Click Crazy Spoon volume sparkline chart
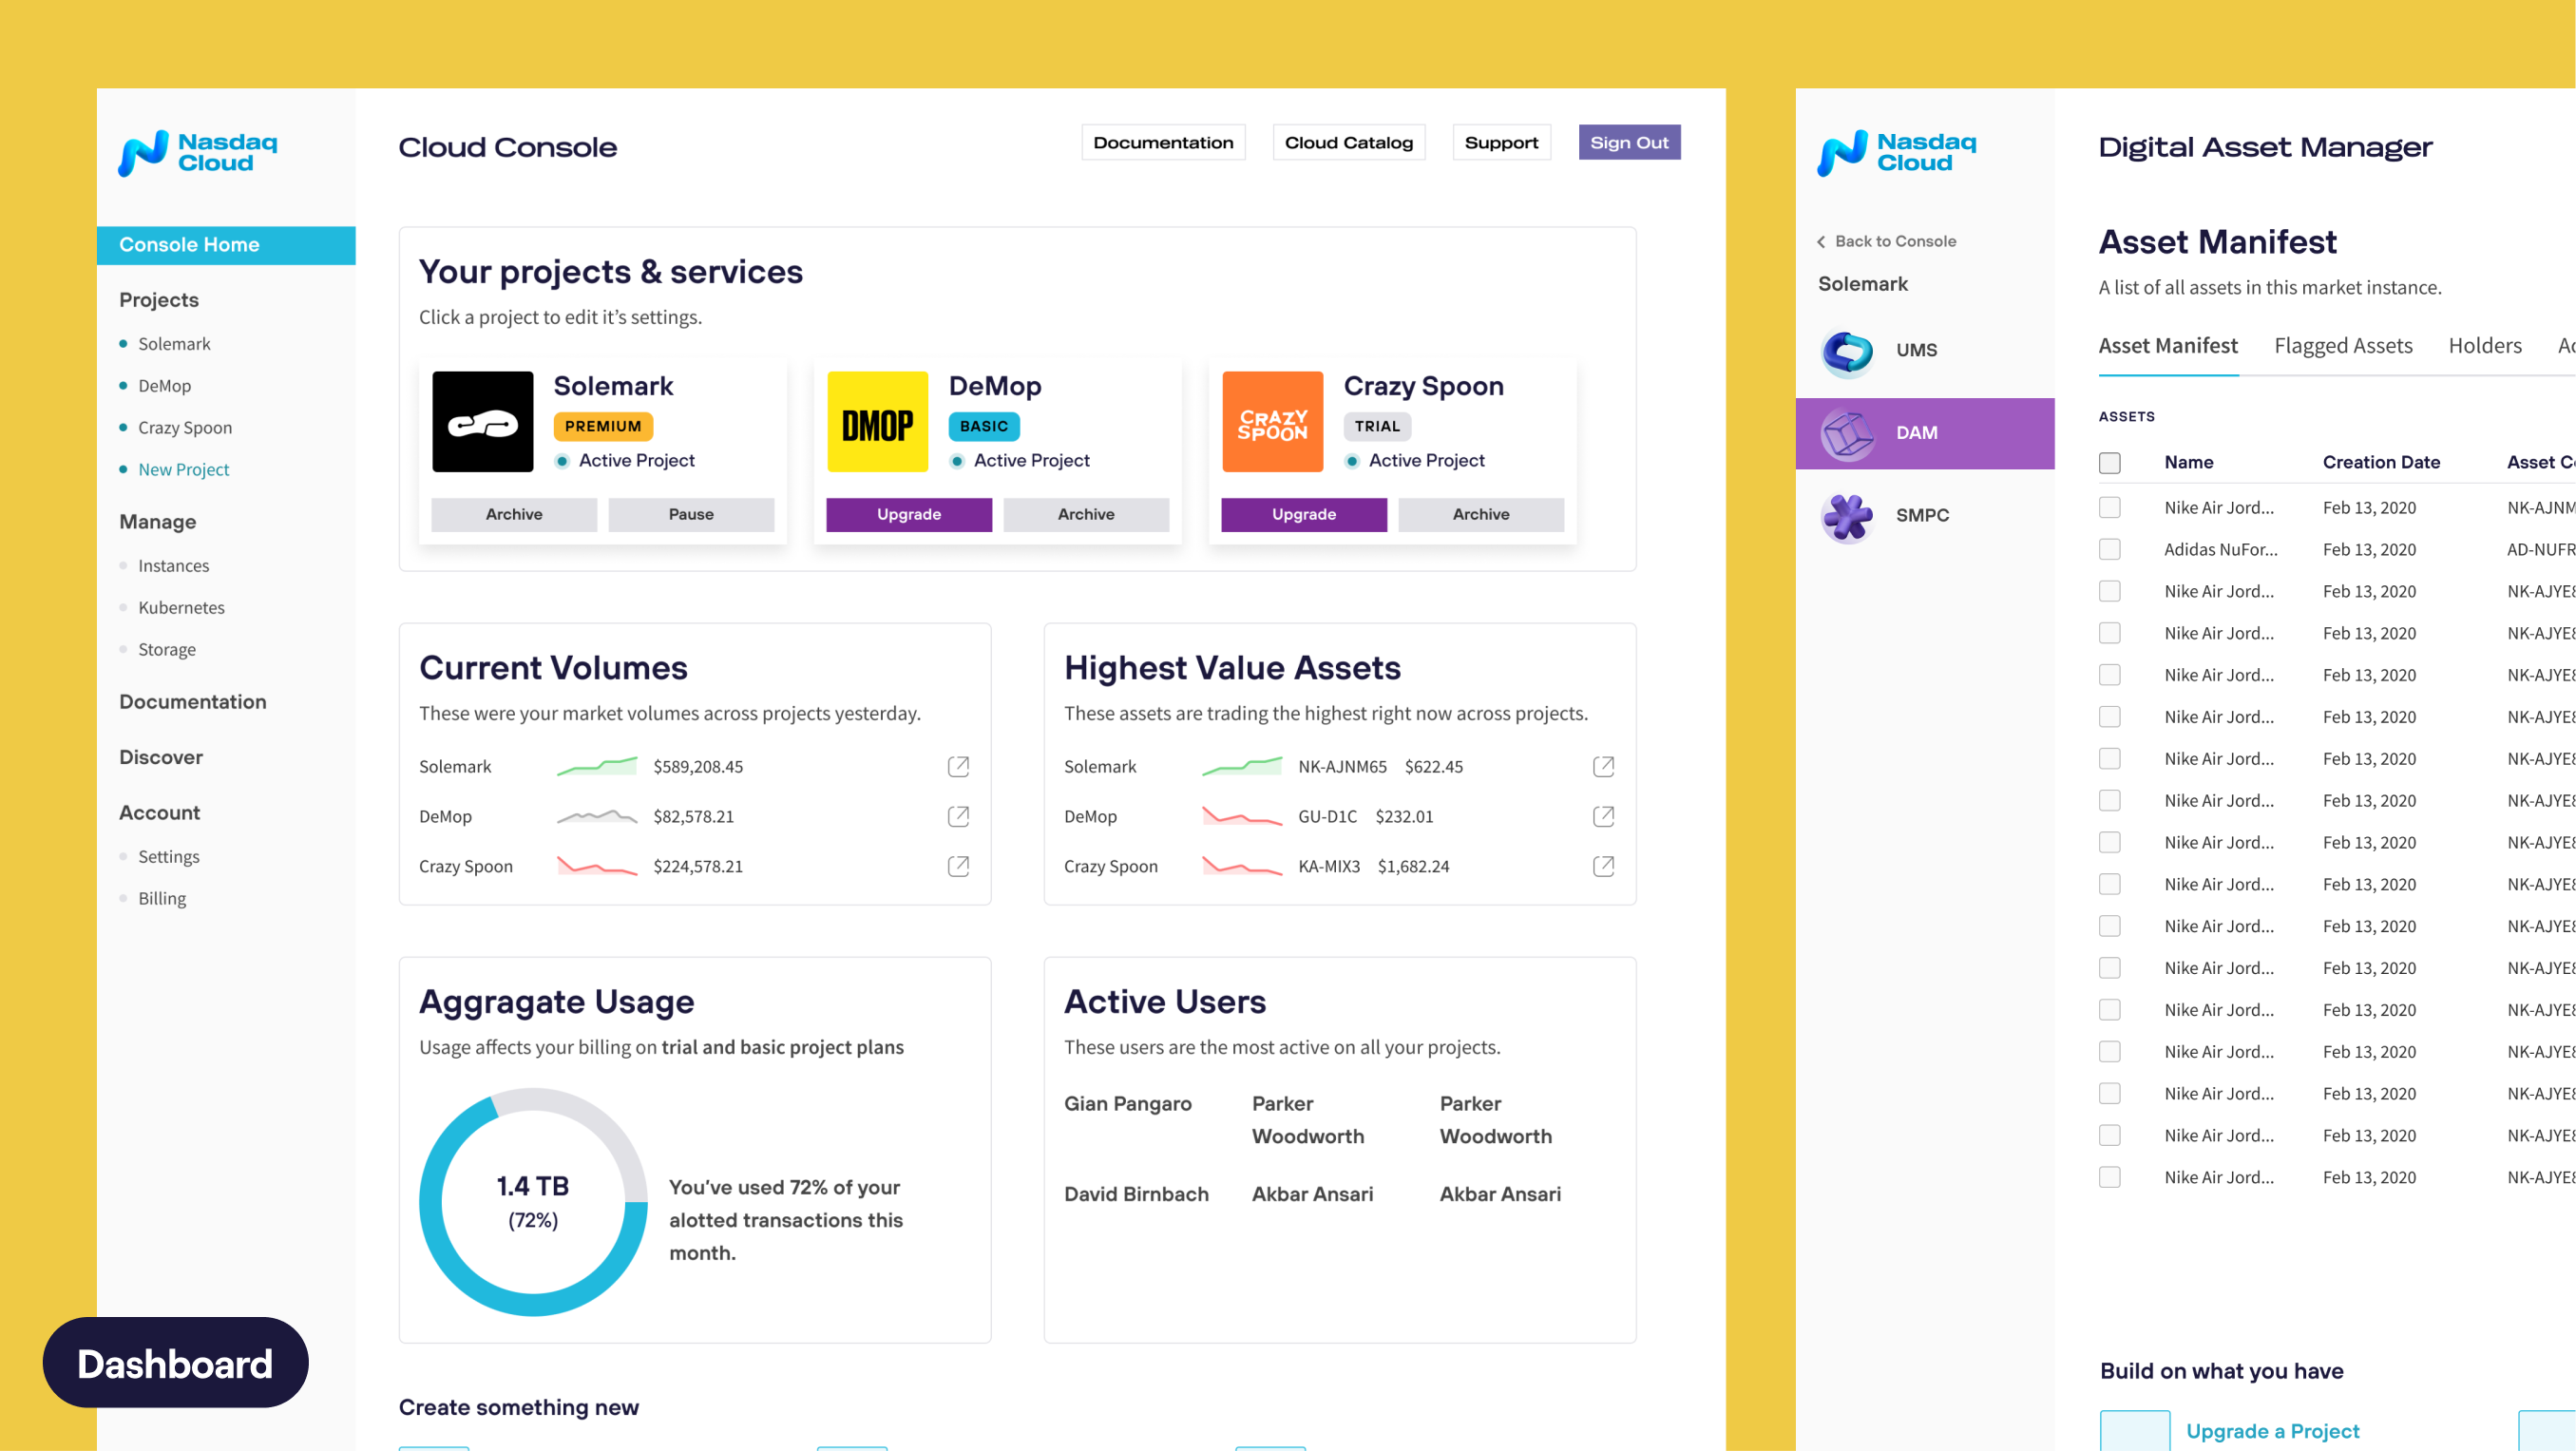This screenshot has width=2576, height=1451. pos(596,867)
